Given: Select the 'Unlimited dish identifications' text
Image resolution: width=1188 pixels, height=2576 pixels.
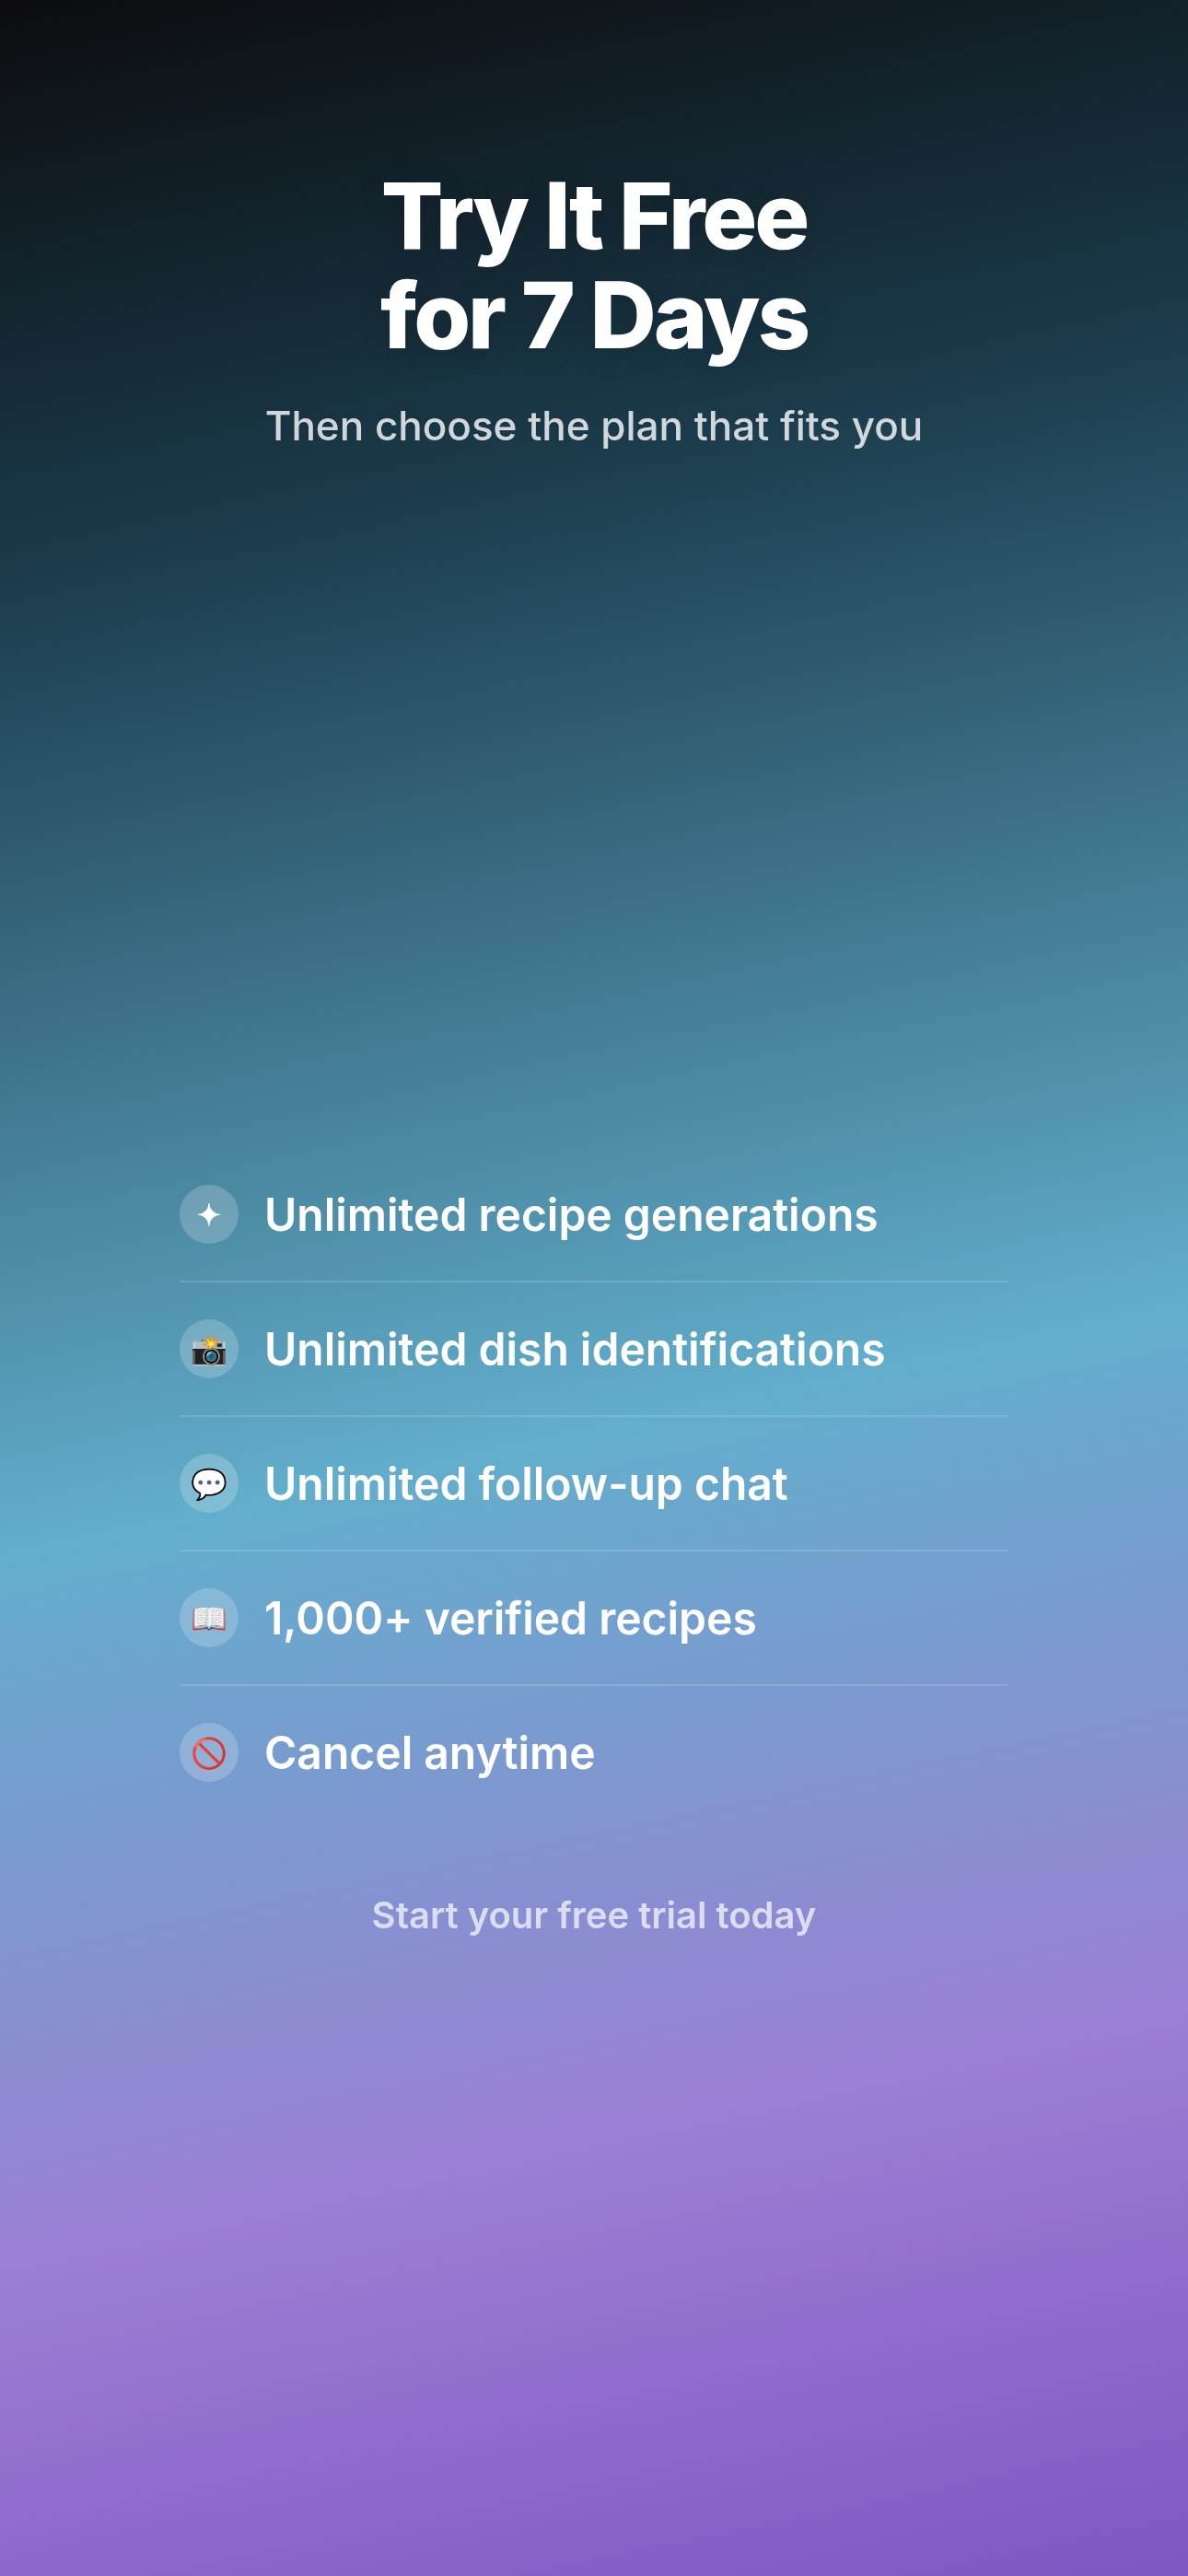Looking at the screenshot, I should click(x=574, y=1349).
